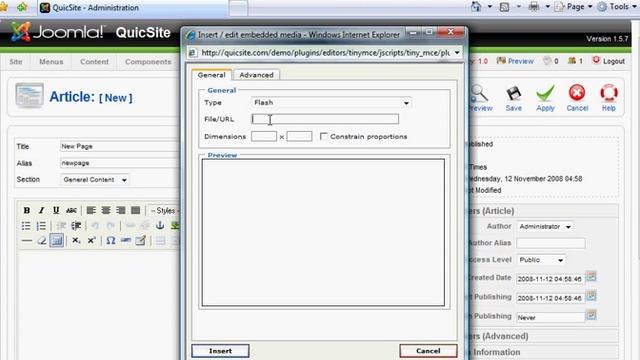This screenshot has width=640, height=360.
Task: Click the Save floppy disk icon
Action: (x=513, y=94)
